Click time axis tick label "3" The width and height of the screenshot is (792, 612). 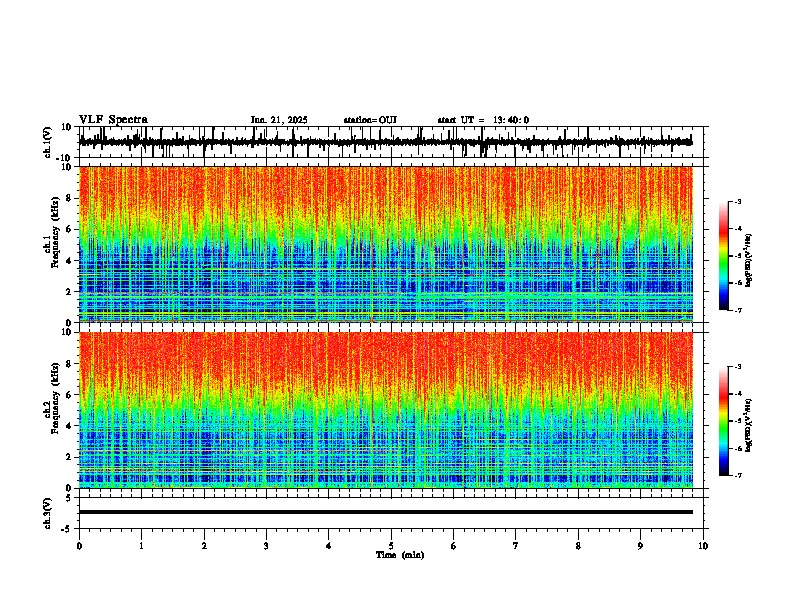tap(266, 546)
